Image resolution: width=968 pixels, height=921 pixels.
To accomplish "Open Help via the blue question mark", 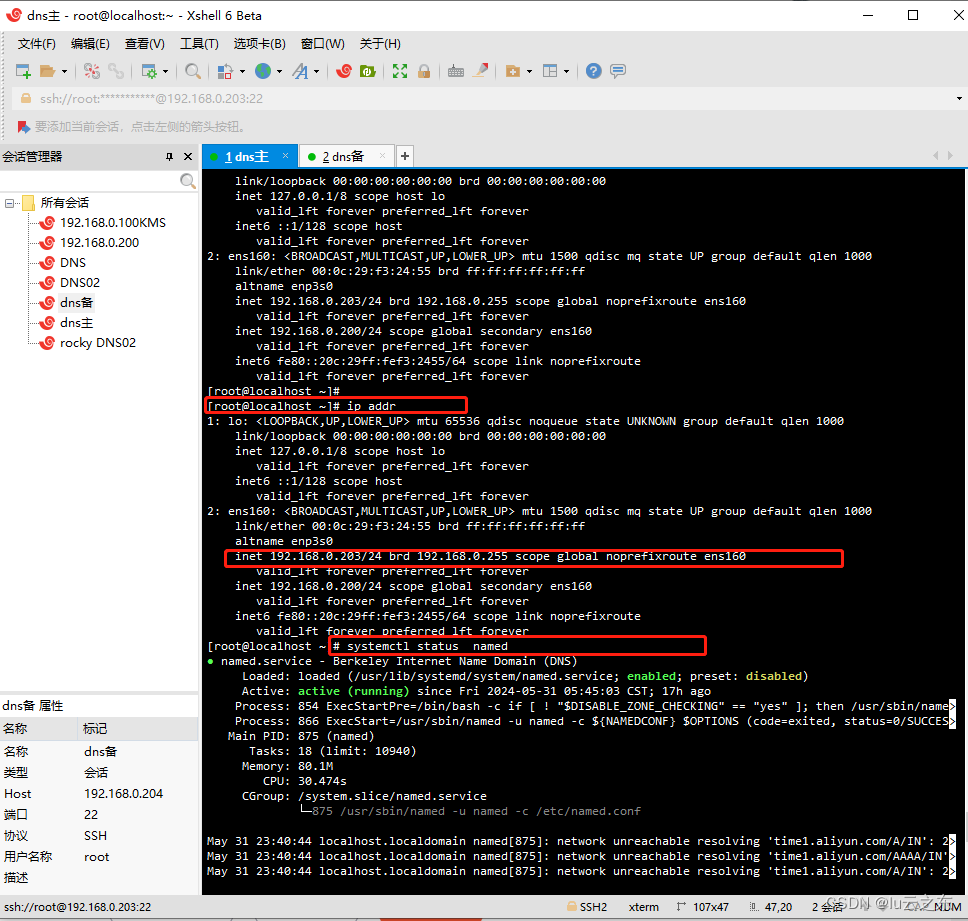I will [x=594, y=71].
